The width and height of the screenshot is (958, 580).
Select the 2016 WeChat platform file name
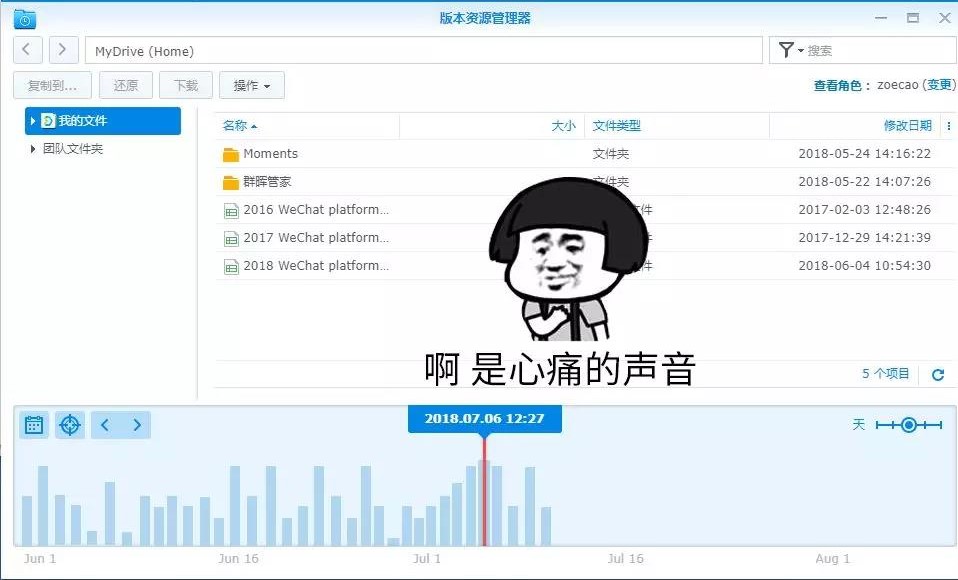(316, 210)
